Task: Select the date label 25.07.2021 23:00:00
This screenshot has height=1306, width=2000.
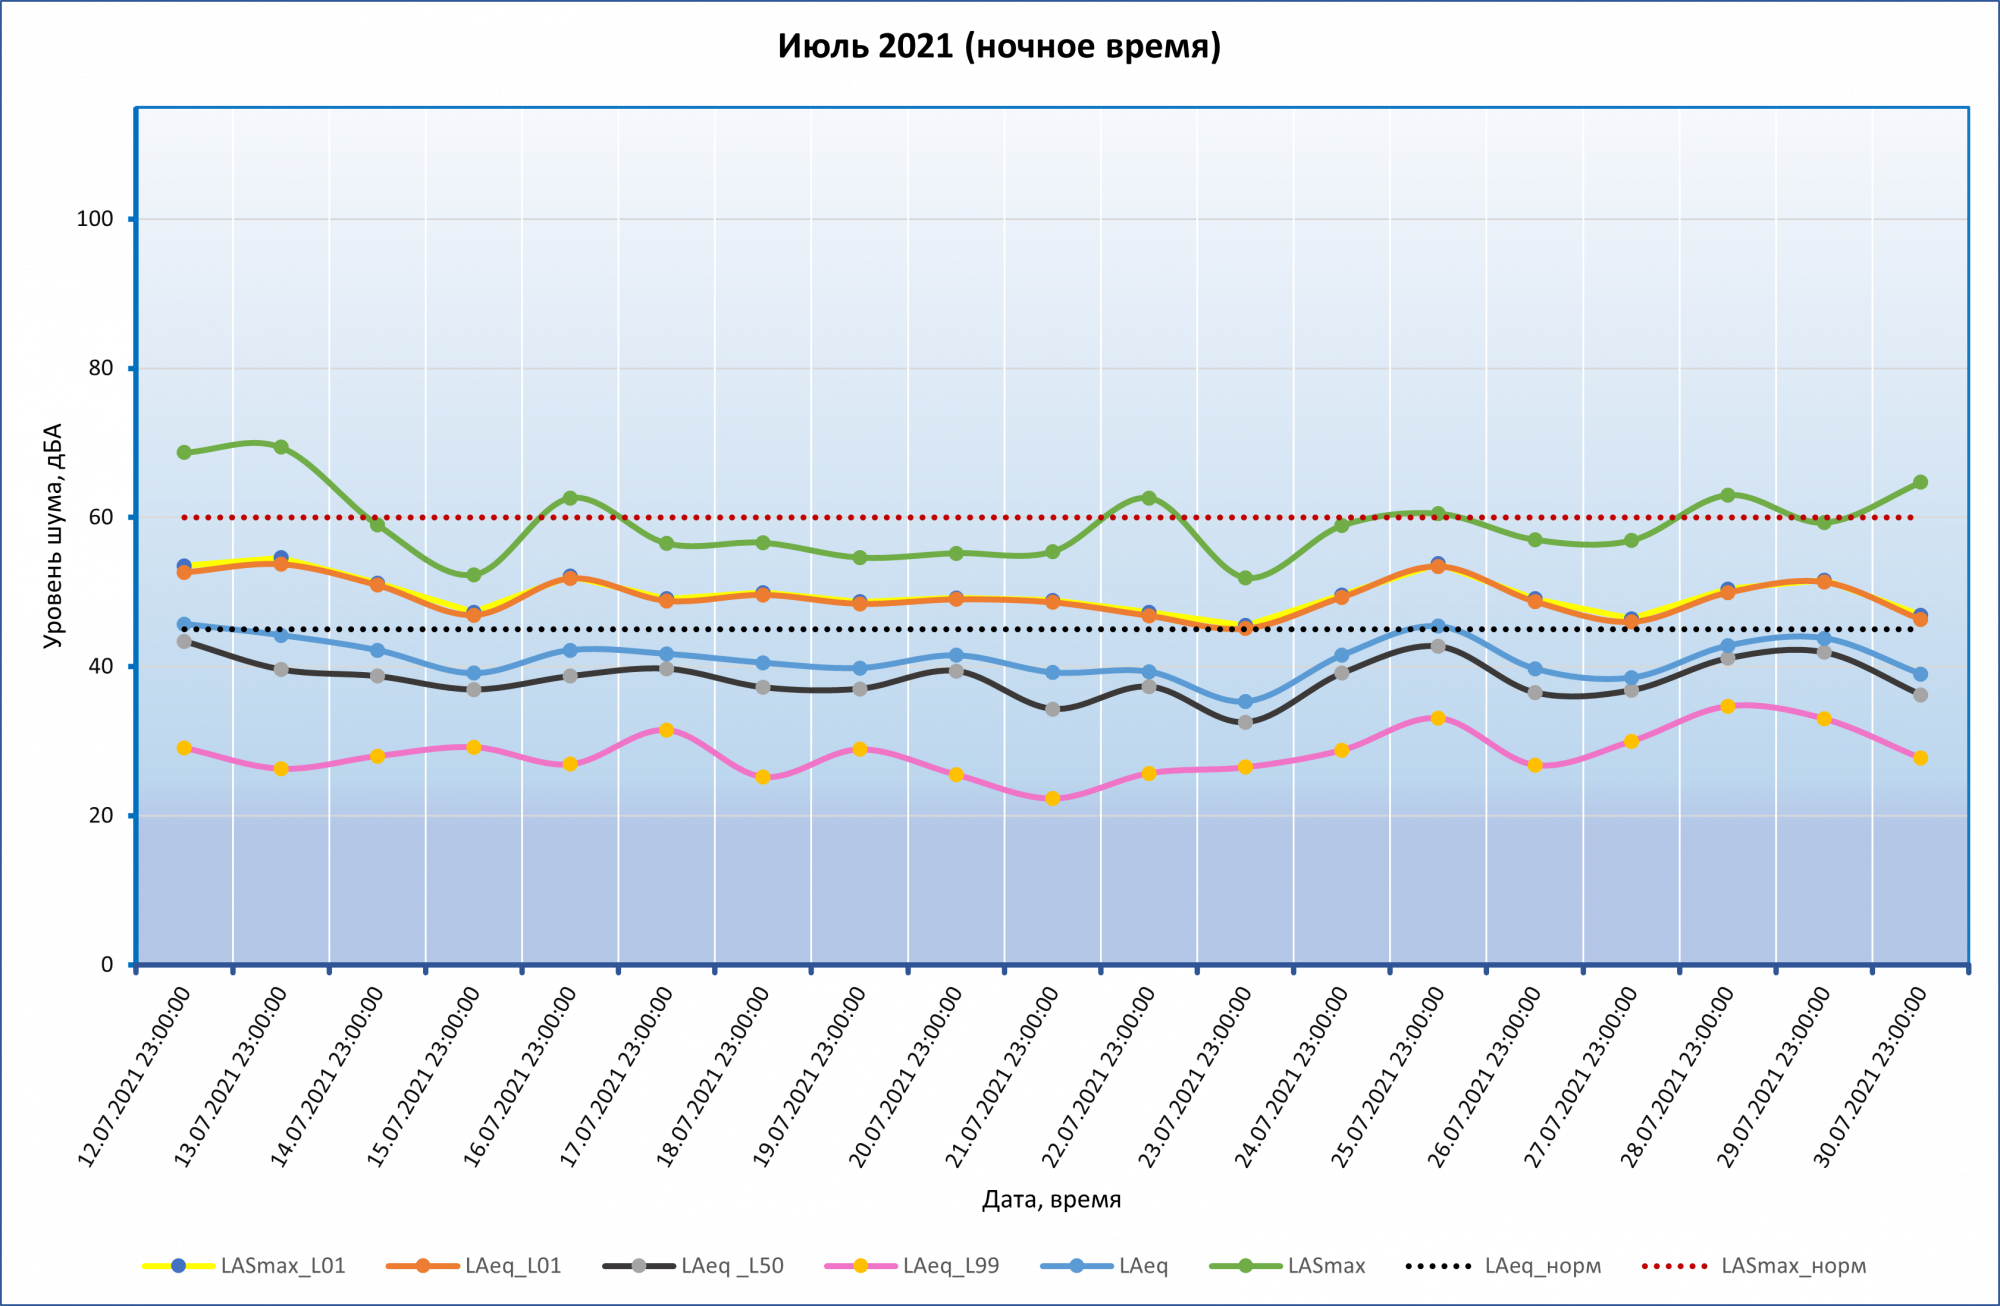Action: tap(1387, 1076)
